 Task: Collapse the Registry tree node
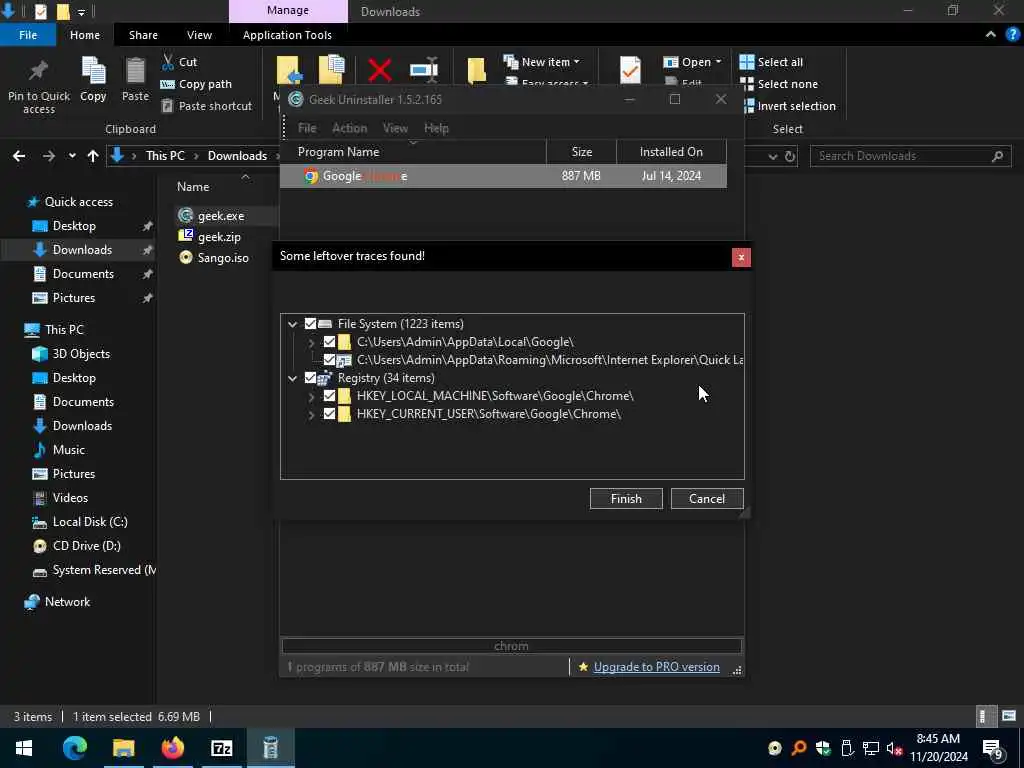click(293, 378)
